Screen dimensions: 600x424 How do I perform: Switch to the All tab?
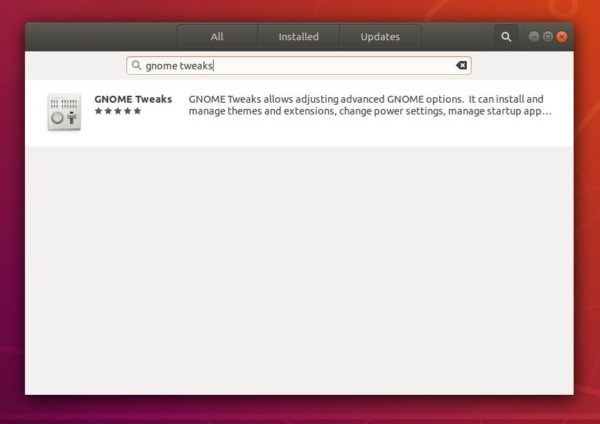click(x=217, y=37)
